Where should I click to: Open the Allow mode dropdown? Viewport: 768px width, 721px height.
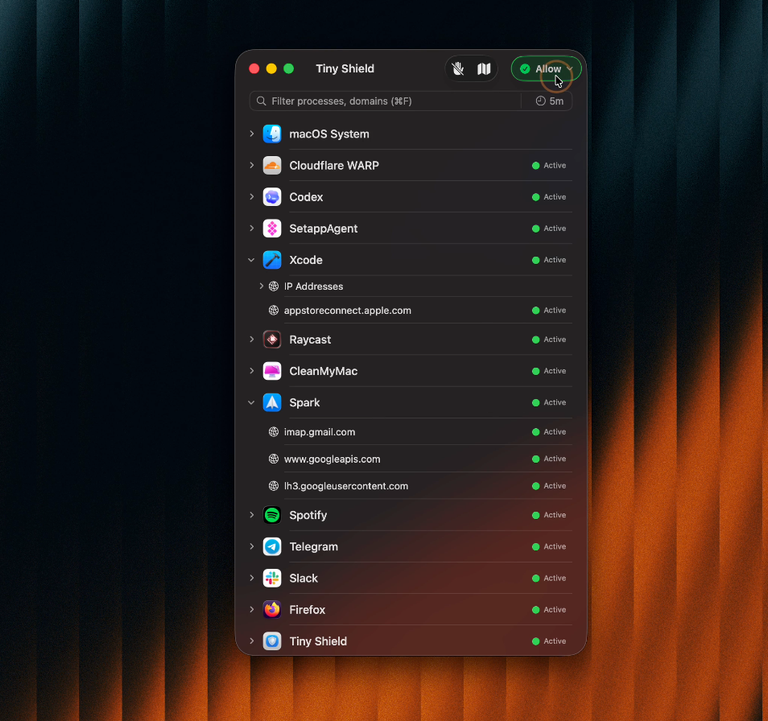[x=546, y=69]
